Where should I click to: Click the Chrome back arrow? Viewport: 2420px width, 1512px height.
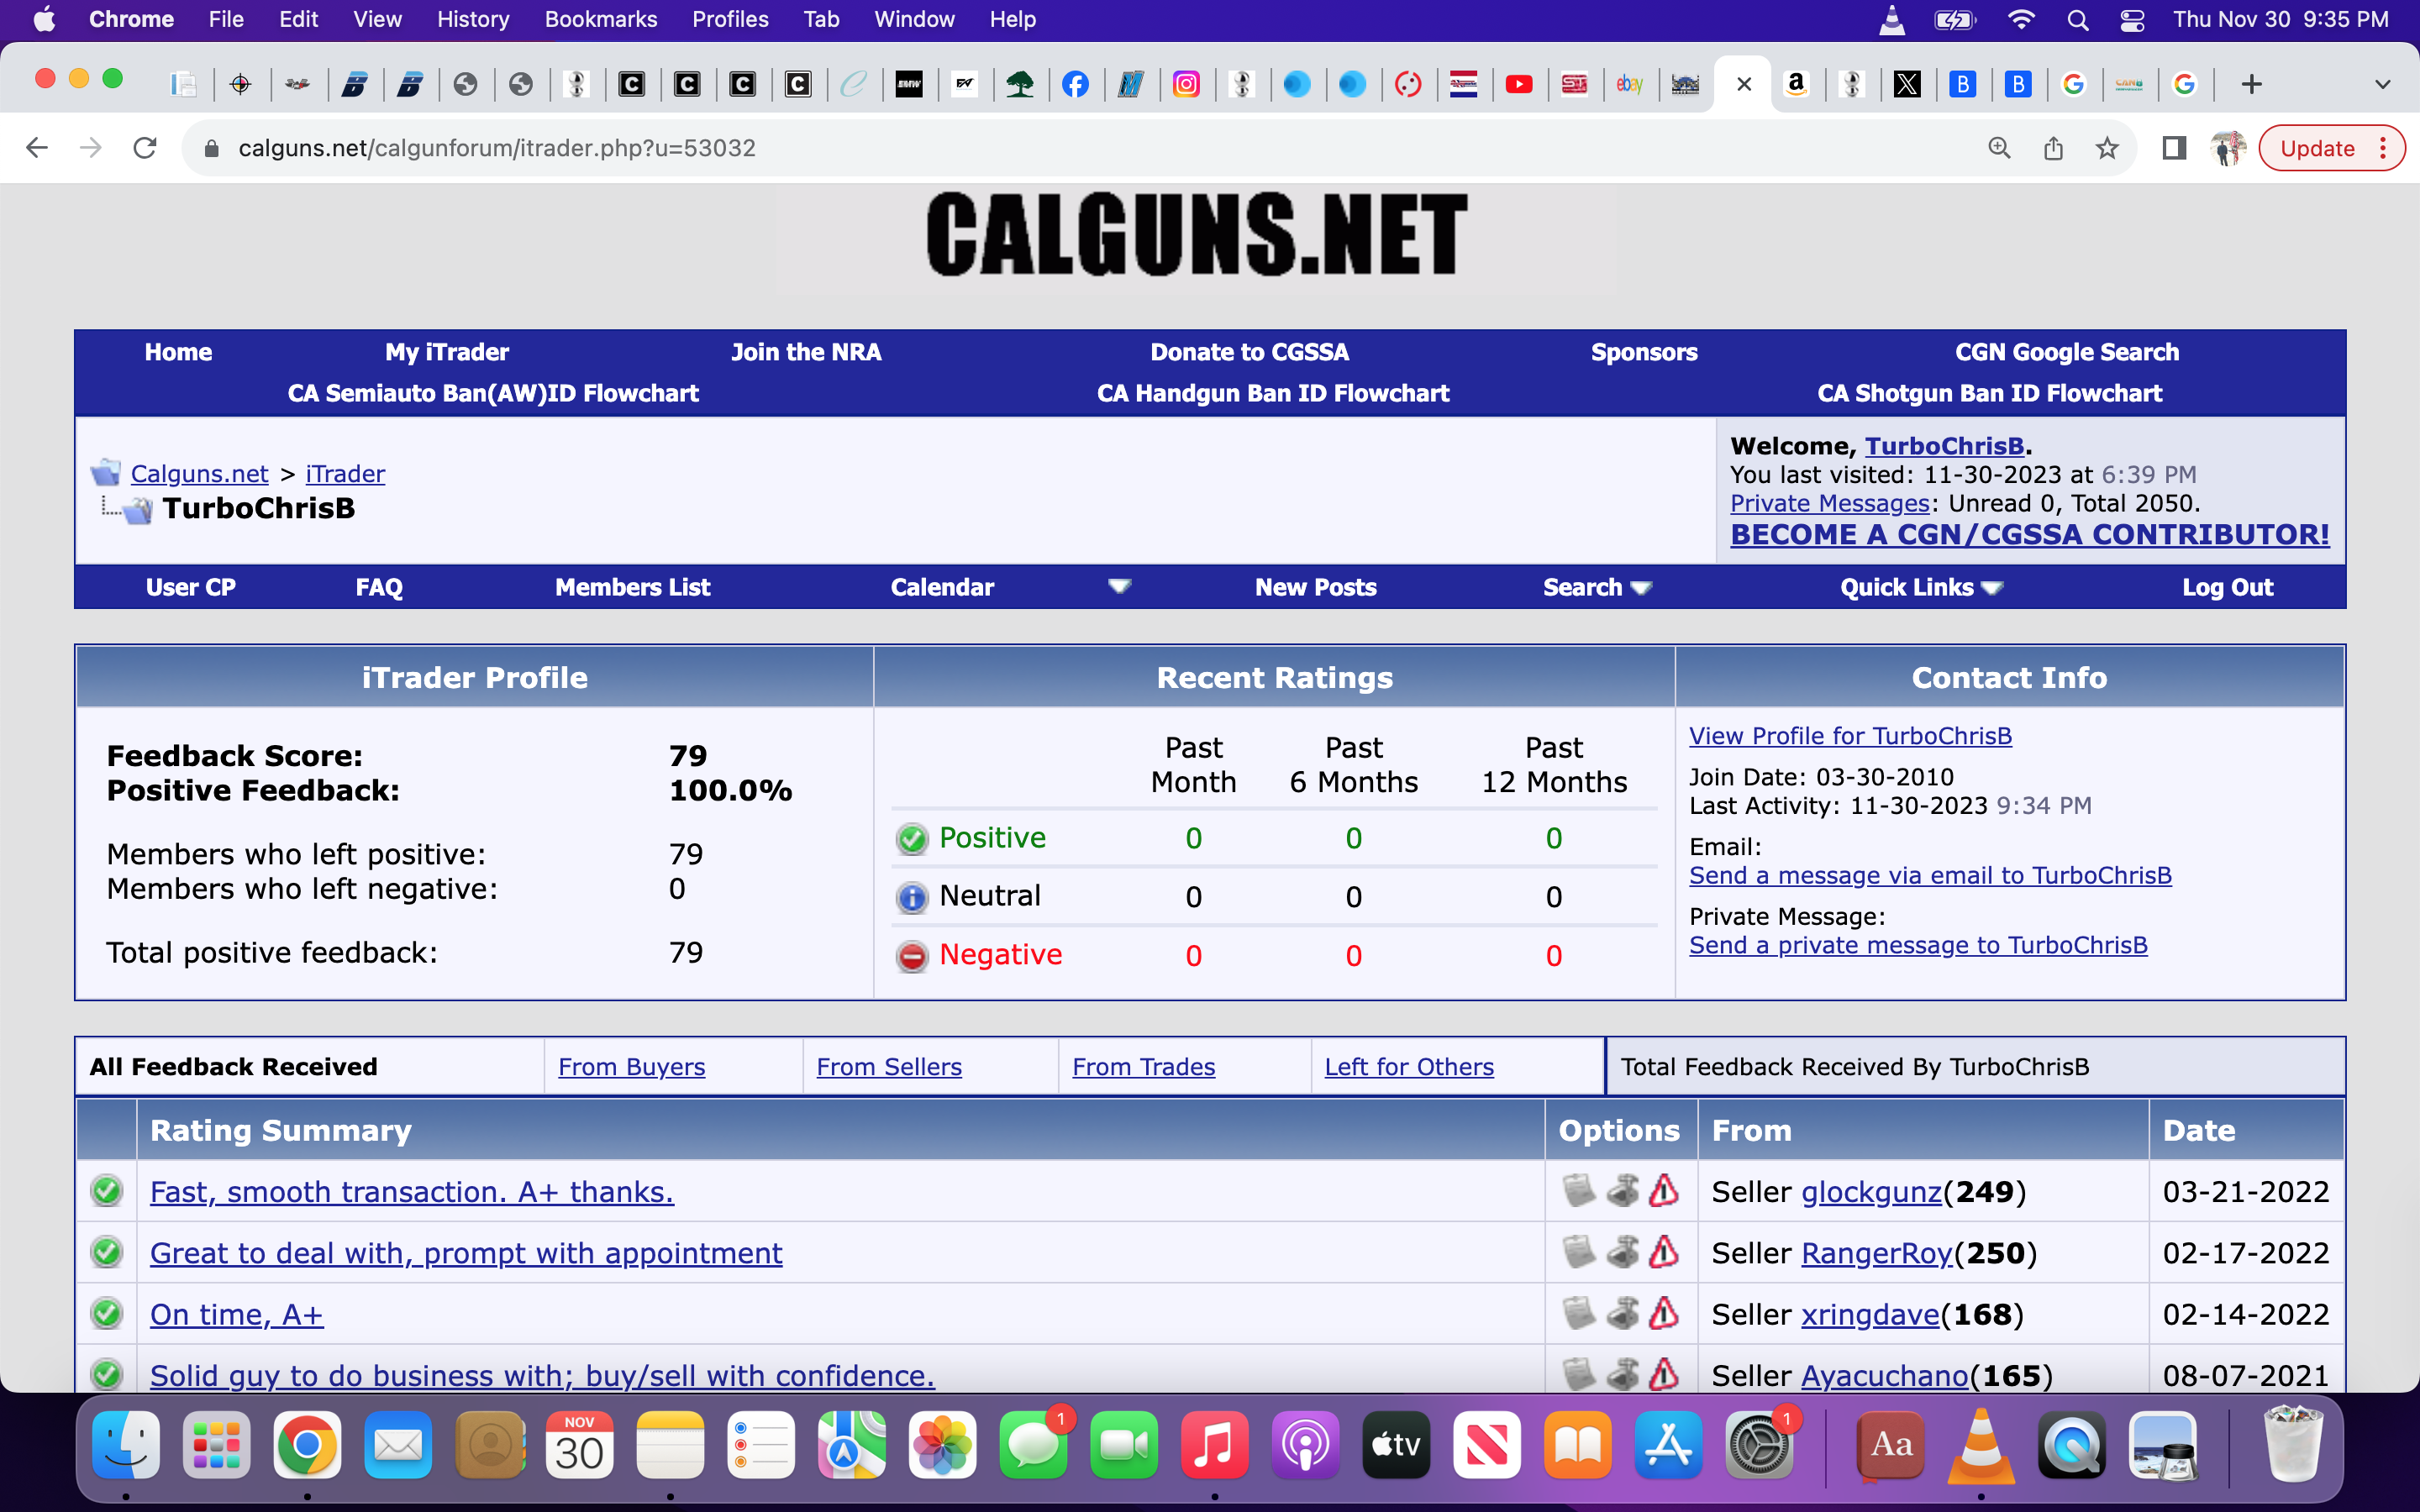click(37, 148)
